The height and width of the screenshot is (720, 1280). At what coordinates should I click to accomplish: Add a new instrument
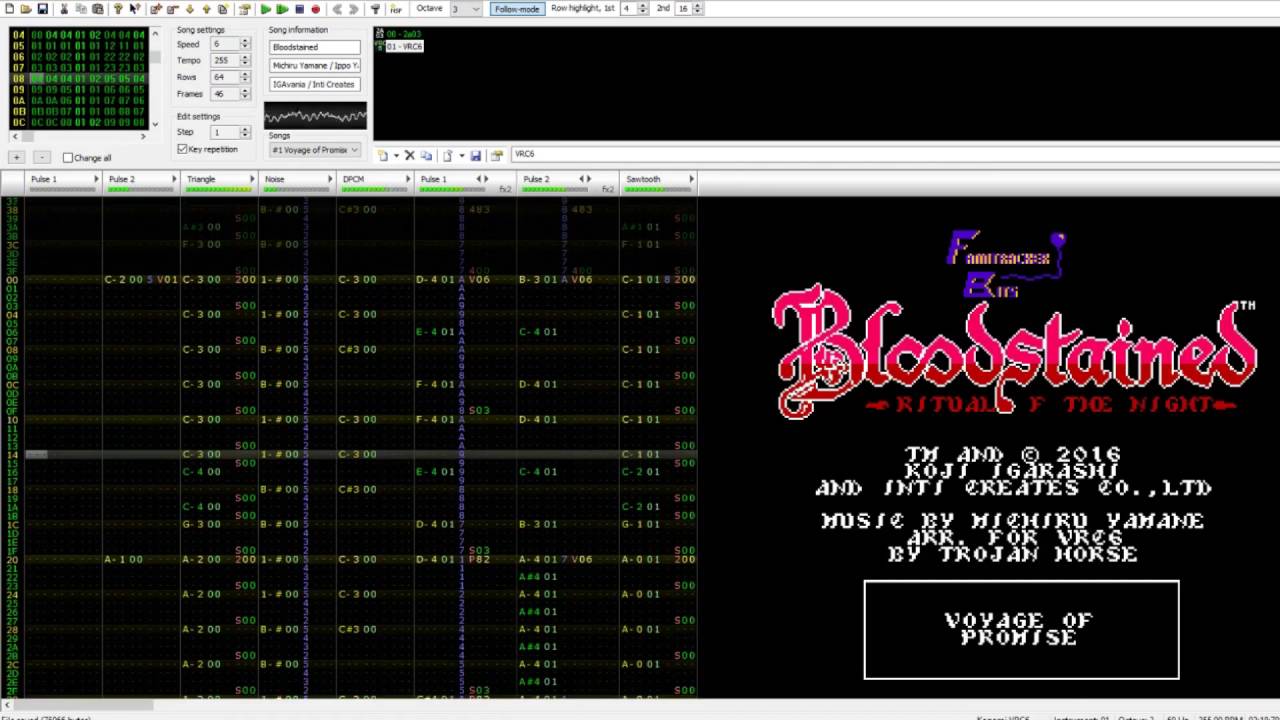click(382, 155)
